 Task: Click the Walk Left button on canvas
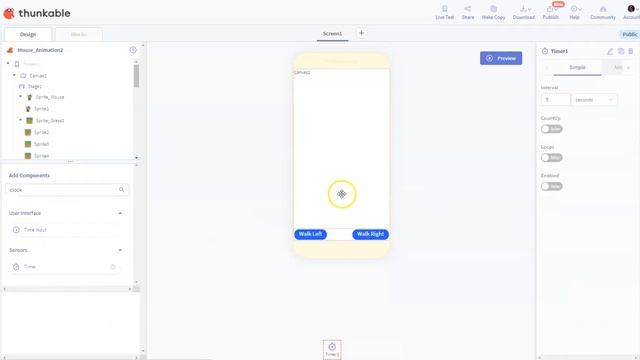tap(310, 234)
